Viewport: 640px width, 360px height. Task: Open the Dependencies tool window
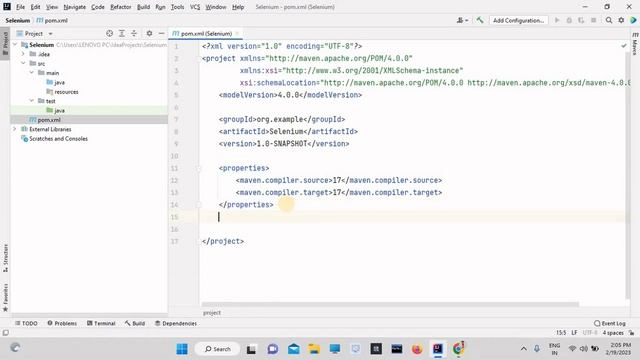point(176,323)
